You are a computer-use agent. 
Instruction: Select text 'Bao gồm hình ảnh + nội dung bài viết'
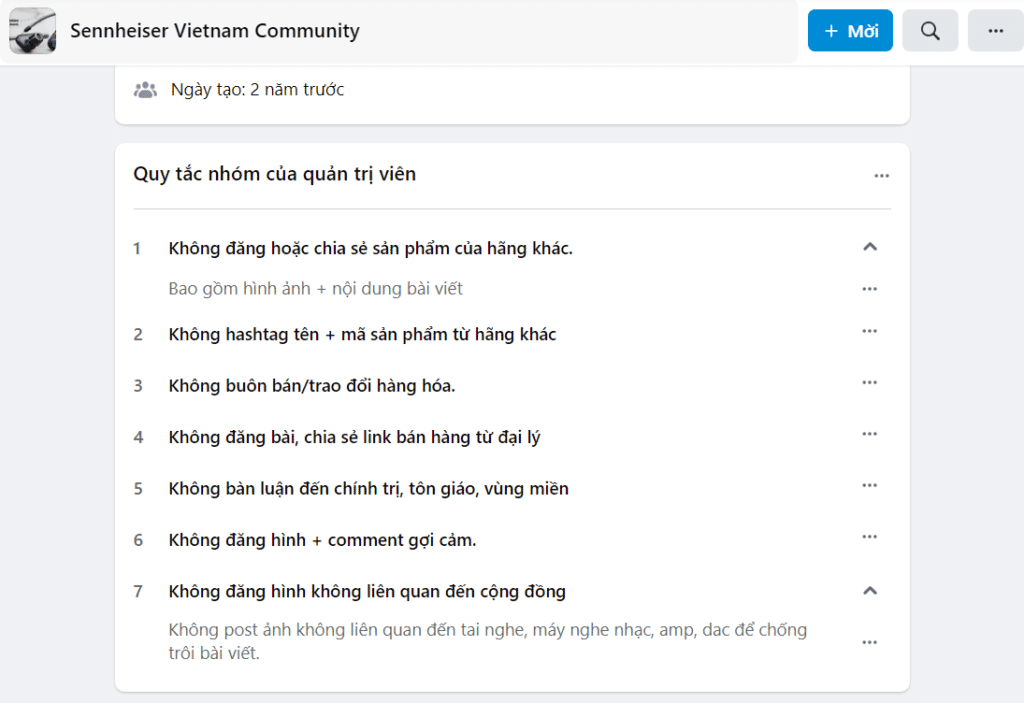[315, 289]
